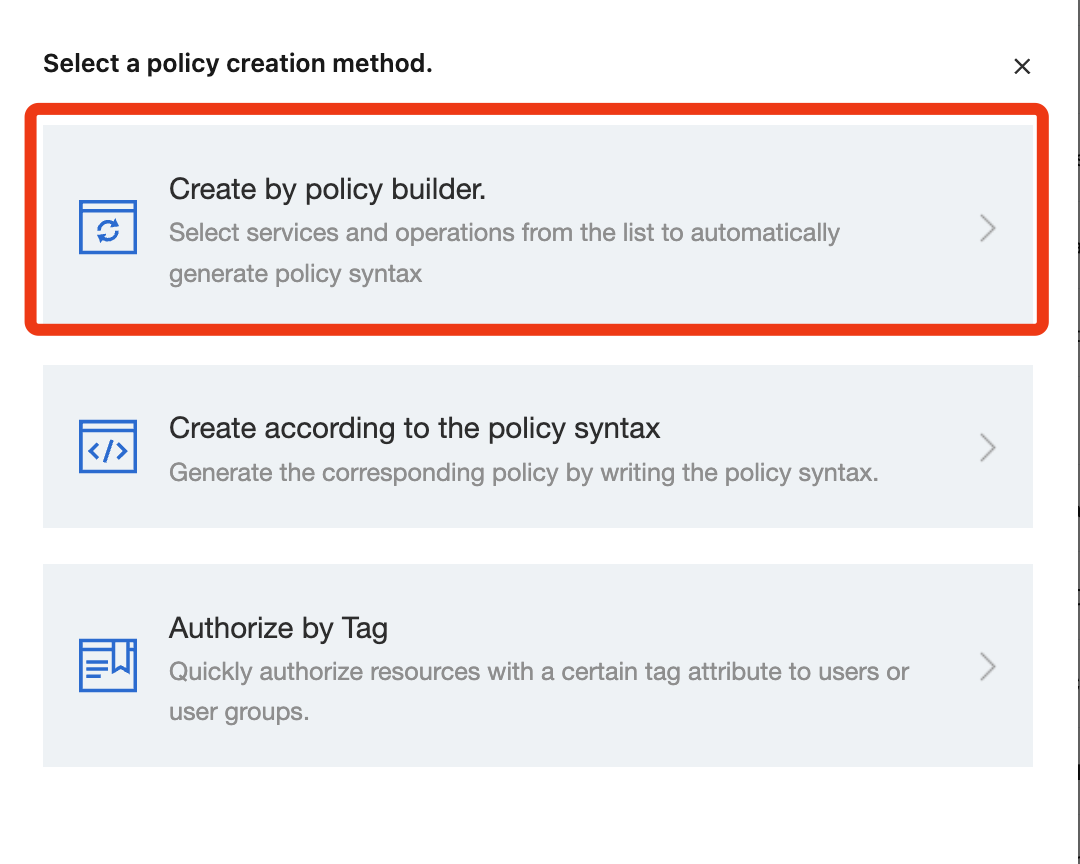Screen dimensions: 1080x864
Task: Click the 'generate policy syntax' text line
Action: [x=295, y=273]
